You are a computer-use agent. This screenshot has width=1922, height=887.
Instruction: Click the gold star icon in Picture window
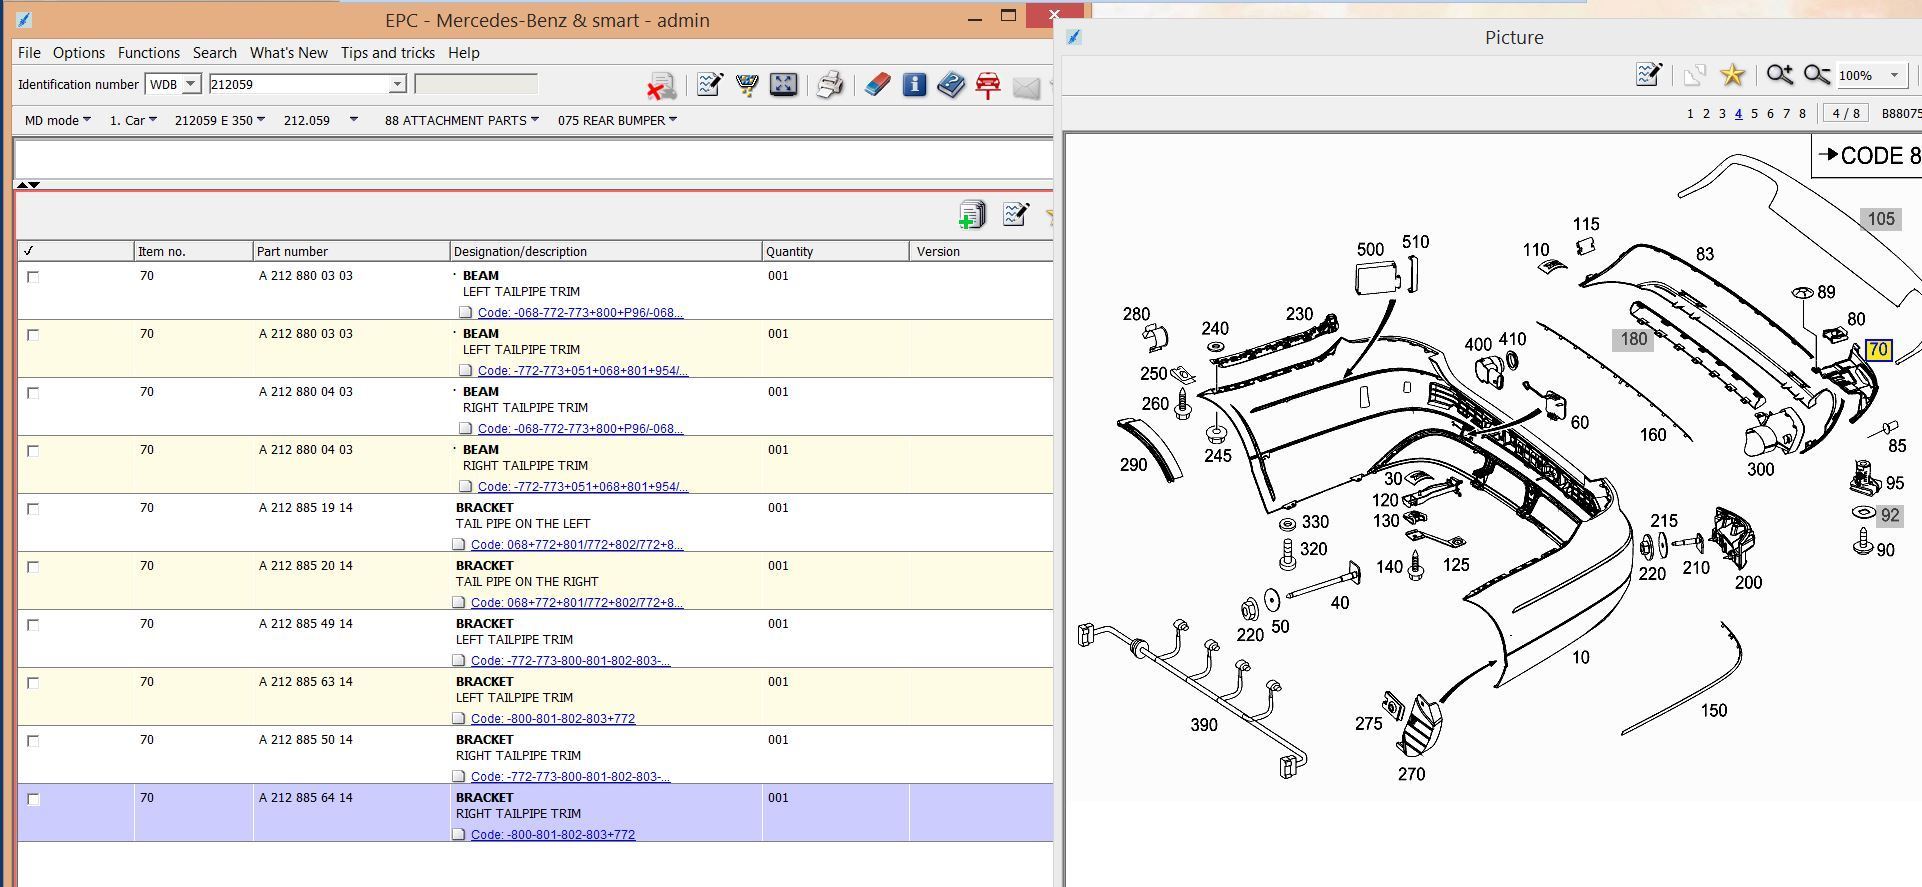(x=1732, y=75)
